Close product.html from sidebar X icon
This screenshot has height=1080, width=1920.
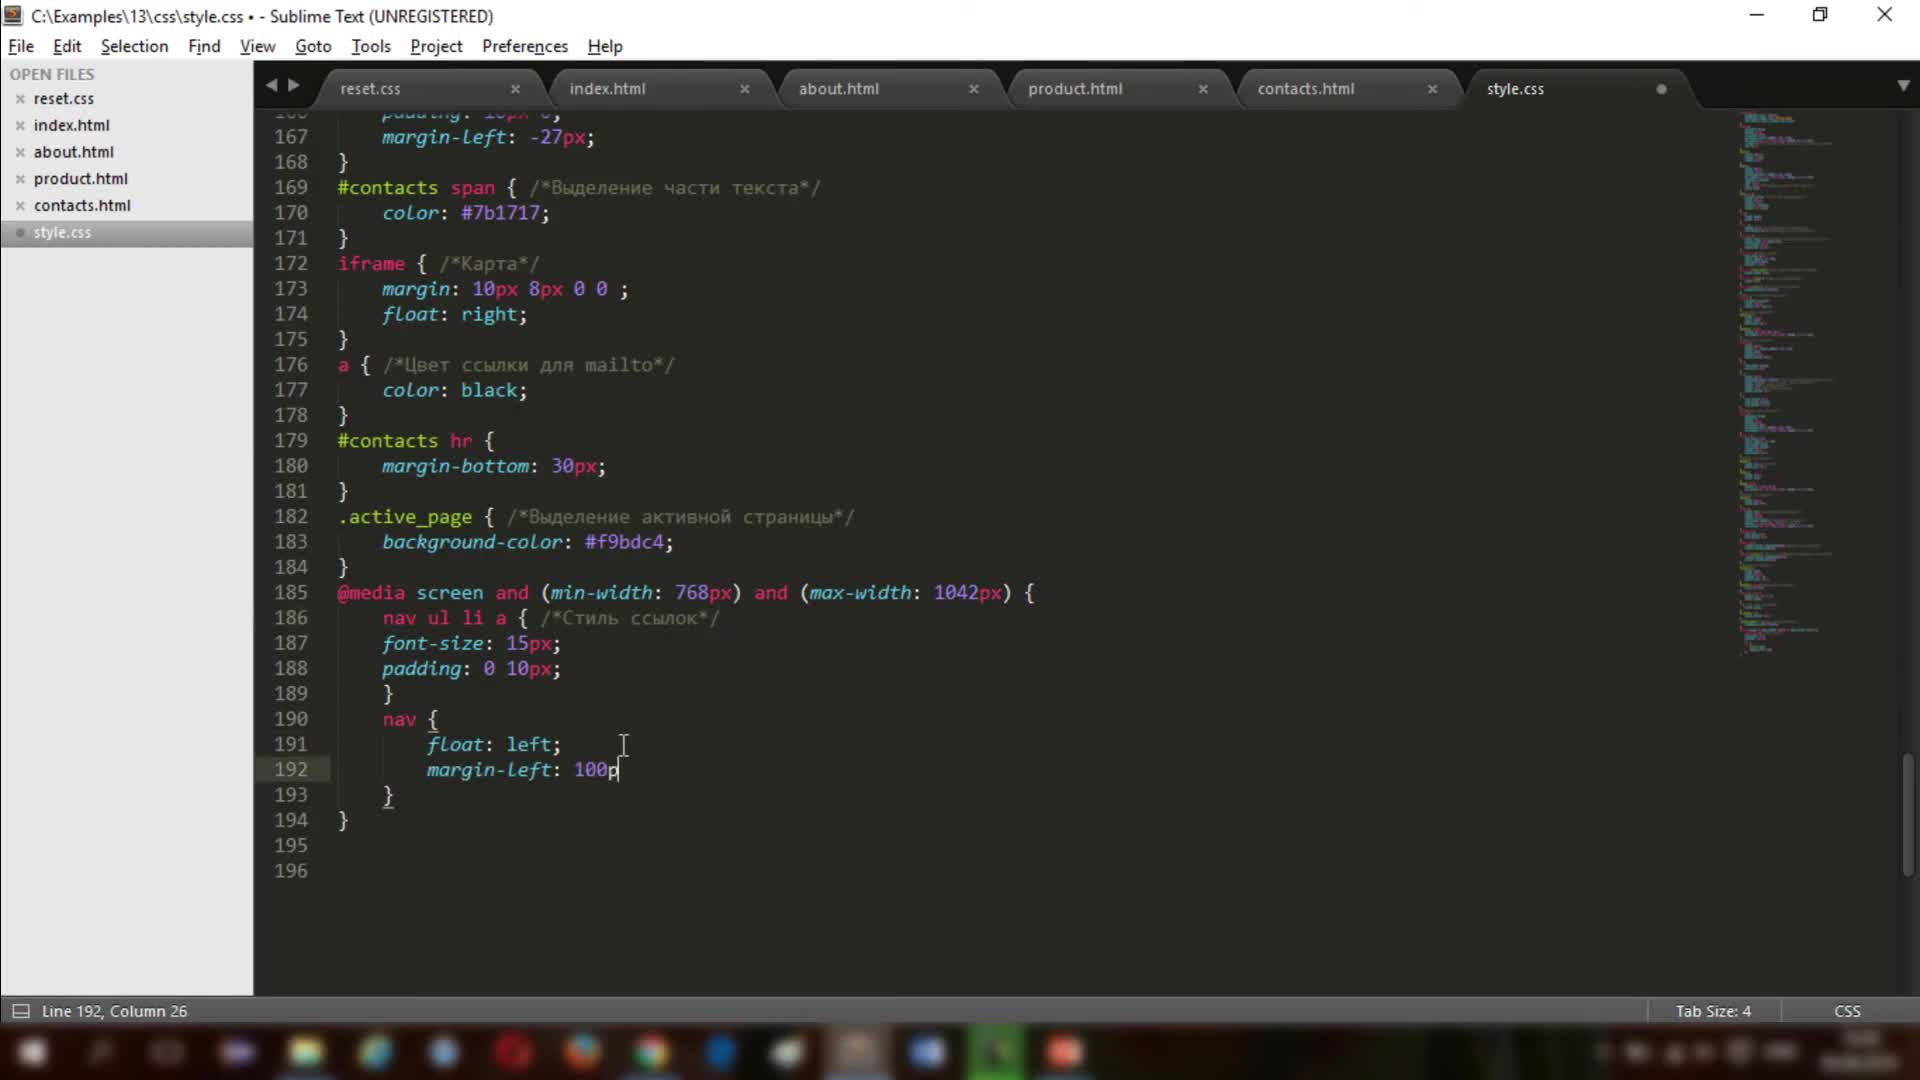tap(20, 179)
